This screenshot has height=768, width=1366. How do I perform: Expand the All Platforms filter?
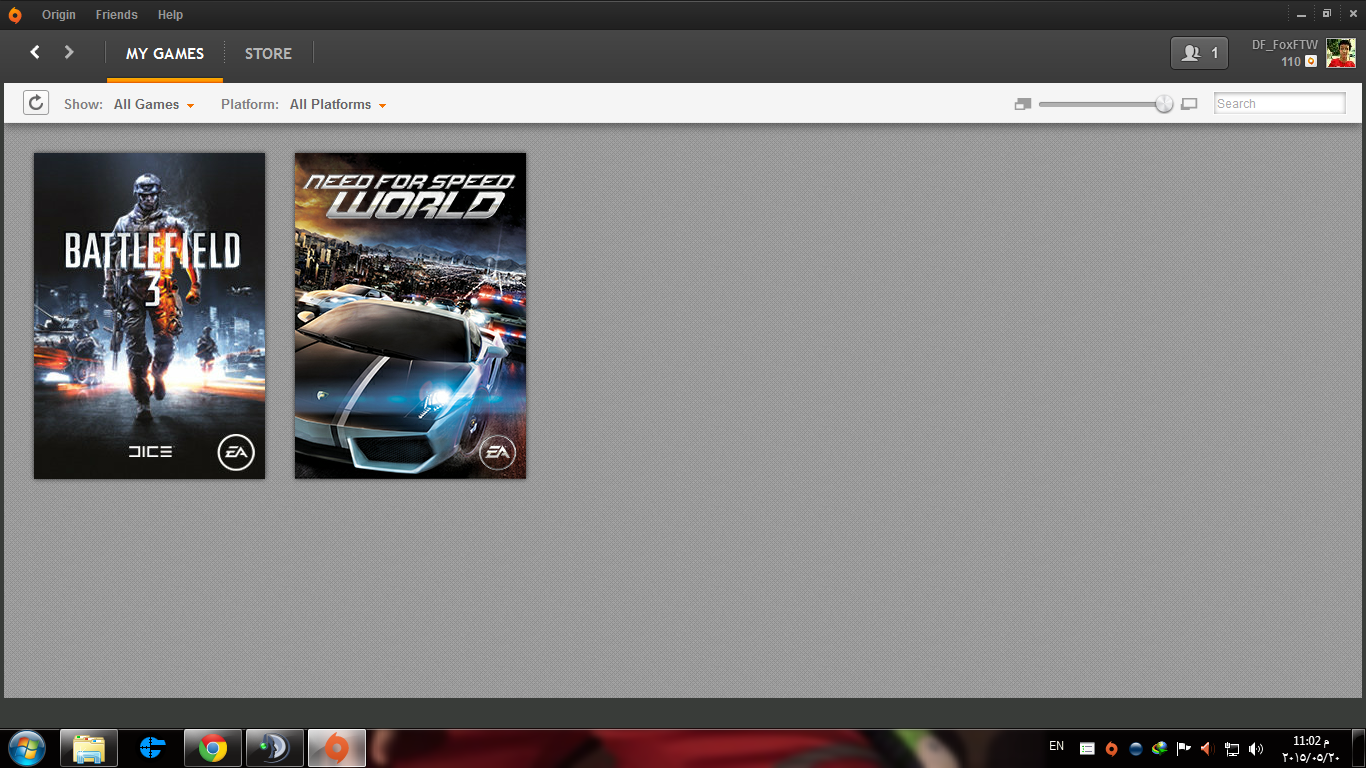(338, 104)
